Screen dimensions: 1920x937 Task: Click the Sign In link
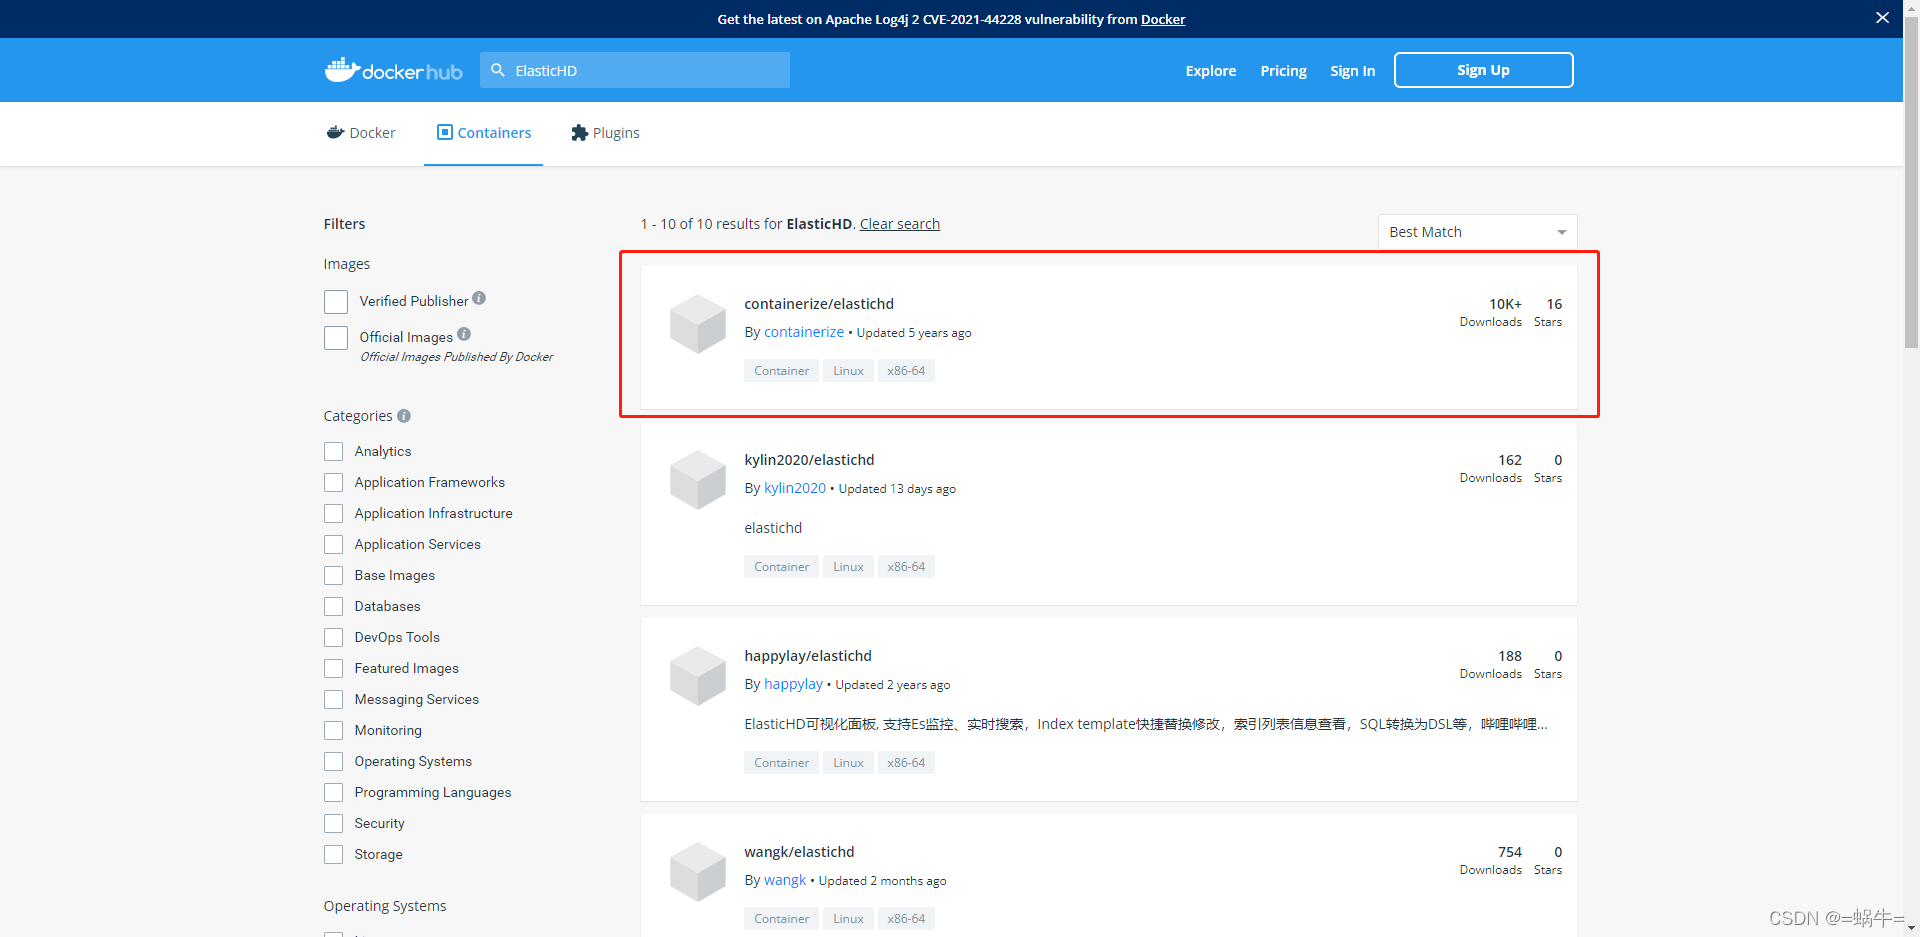click(x=1352, y=71)
